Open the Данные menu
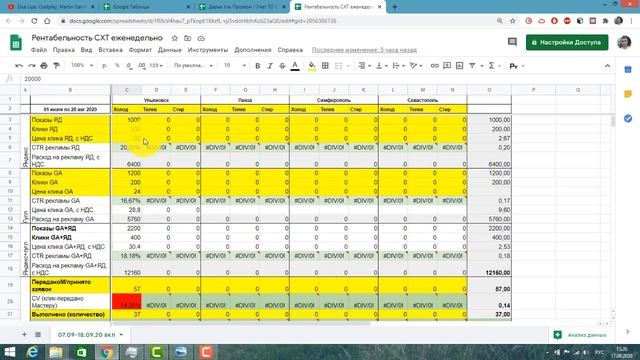The height and width of the screenshot is (360, 640). (169, 50)
